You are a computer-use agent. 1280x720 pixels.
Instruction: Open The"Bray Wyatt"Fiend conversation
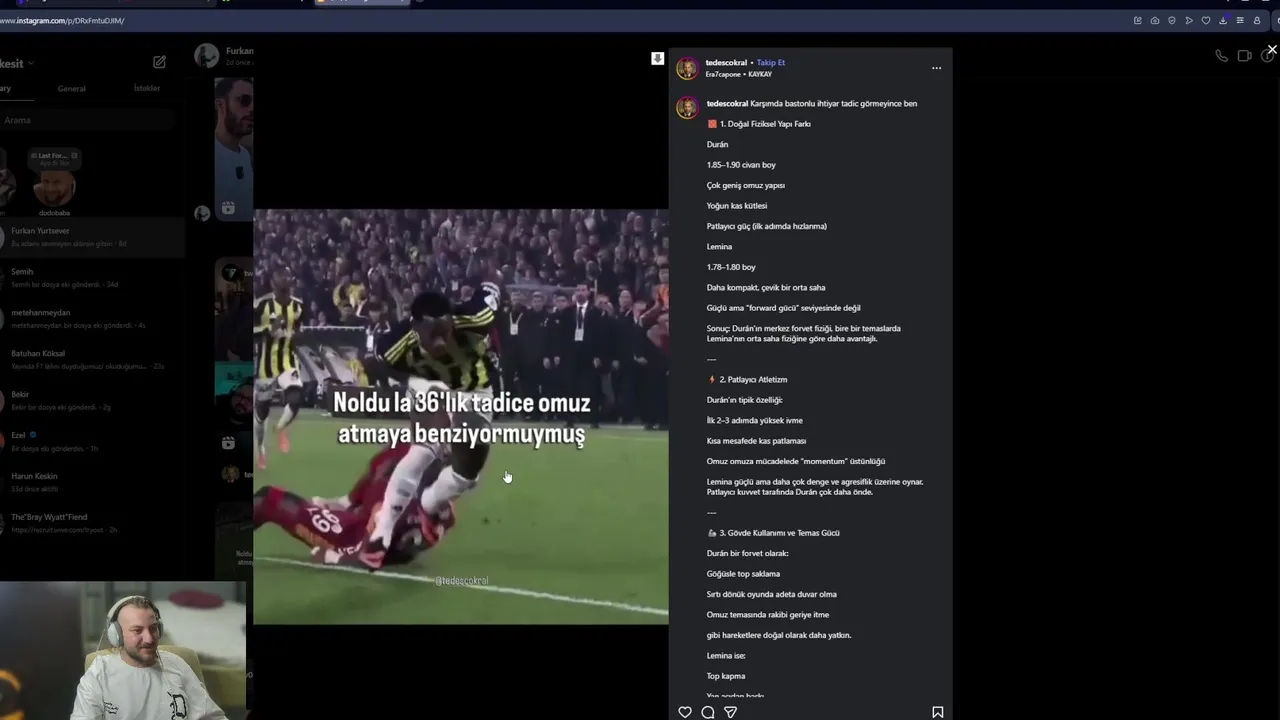92,523
